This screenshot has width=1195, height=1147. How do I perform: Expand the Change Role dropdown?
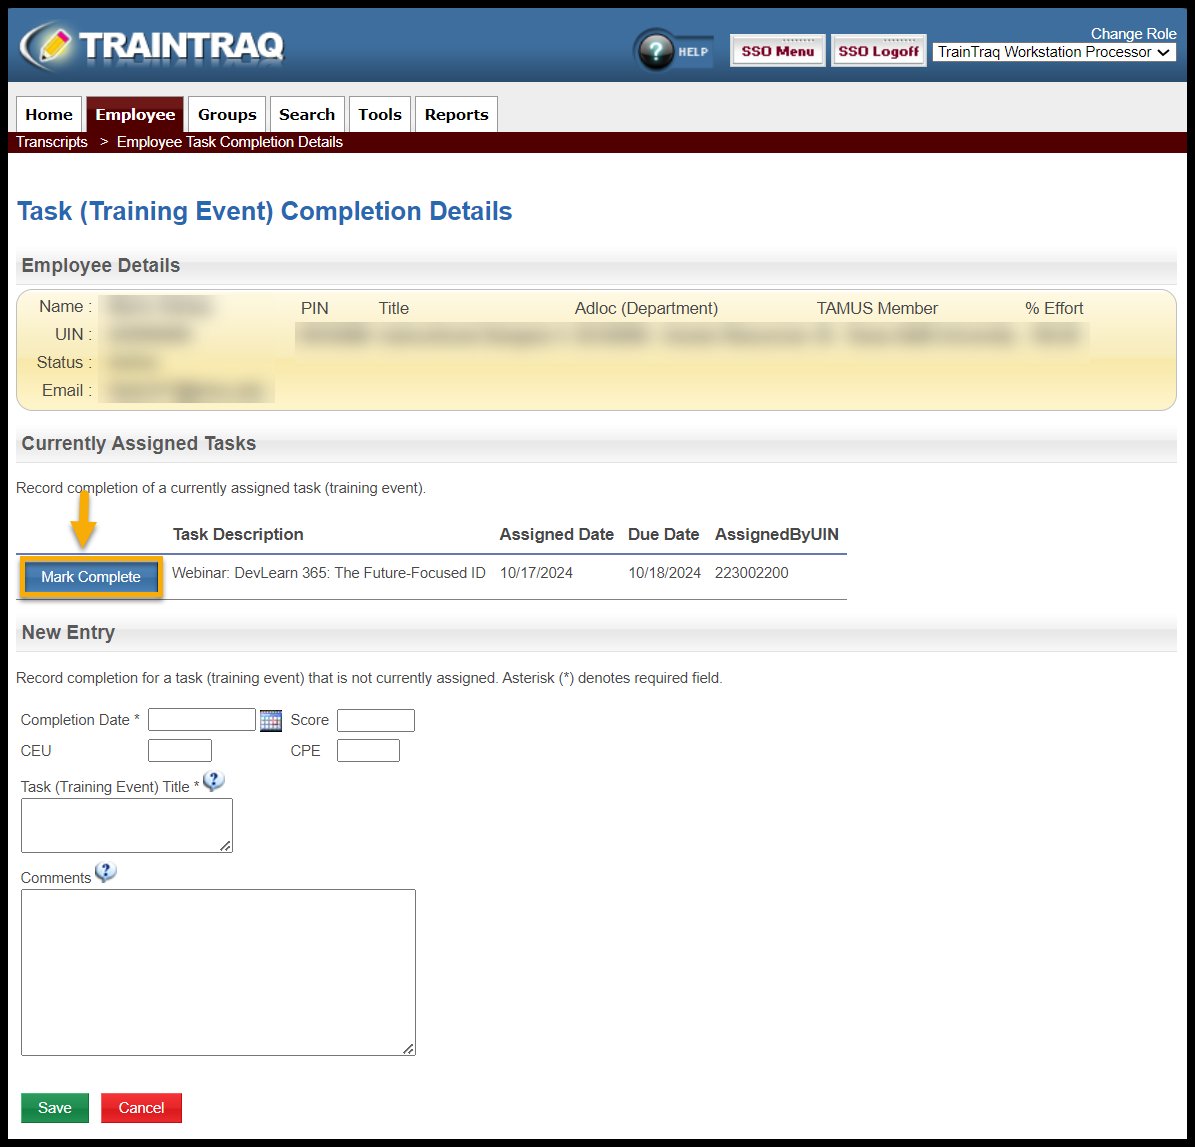1054,52
